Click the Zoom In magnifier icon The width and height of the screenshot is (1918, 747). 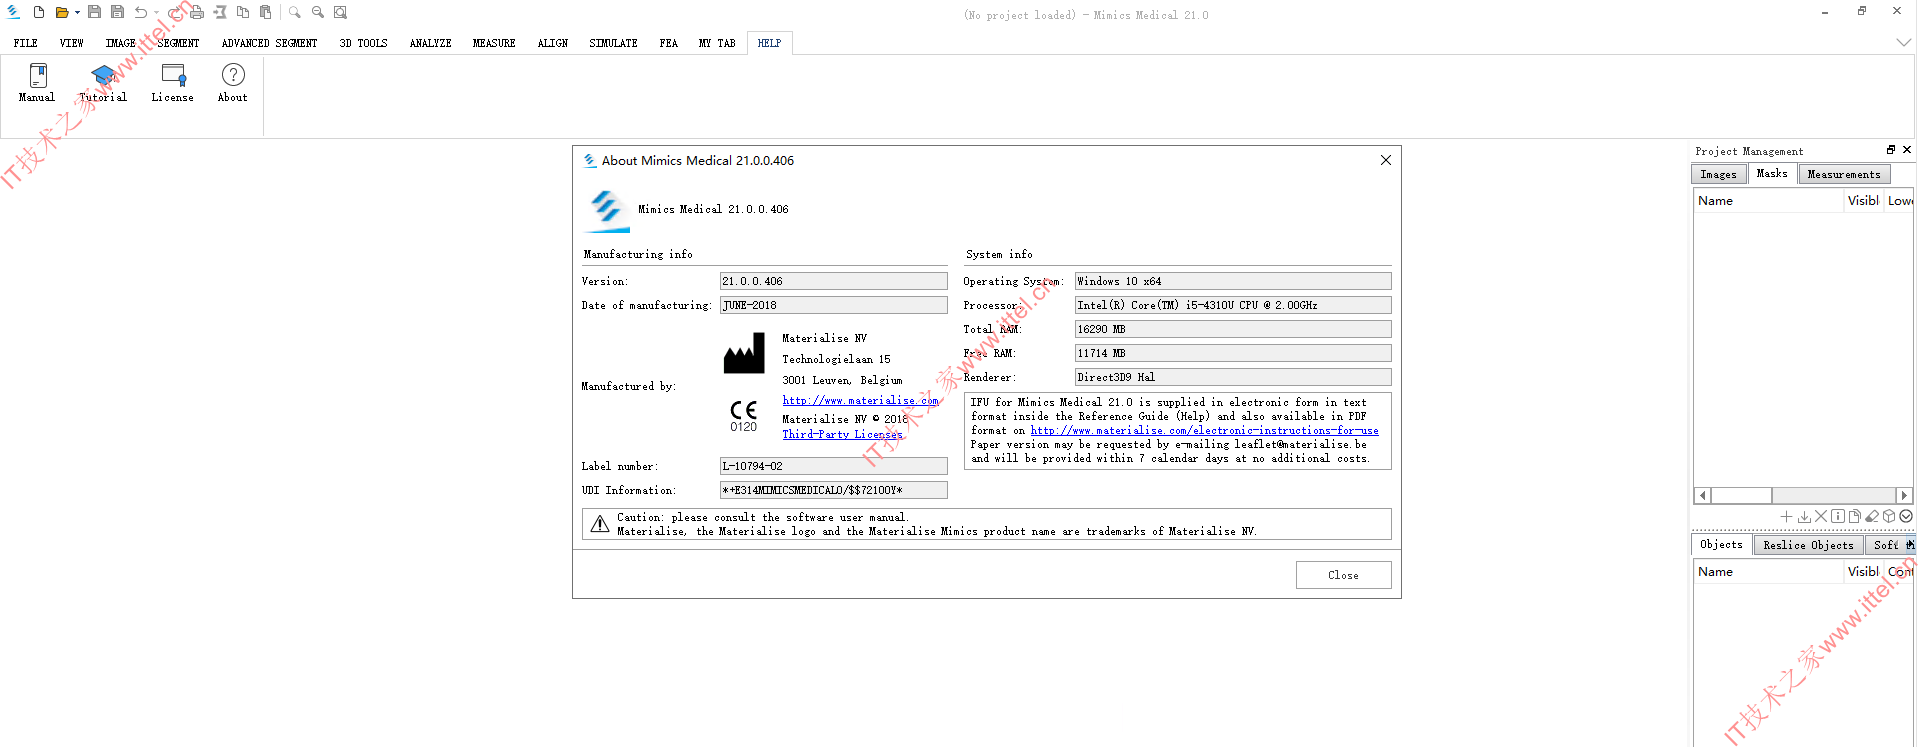pos(295,12)
